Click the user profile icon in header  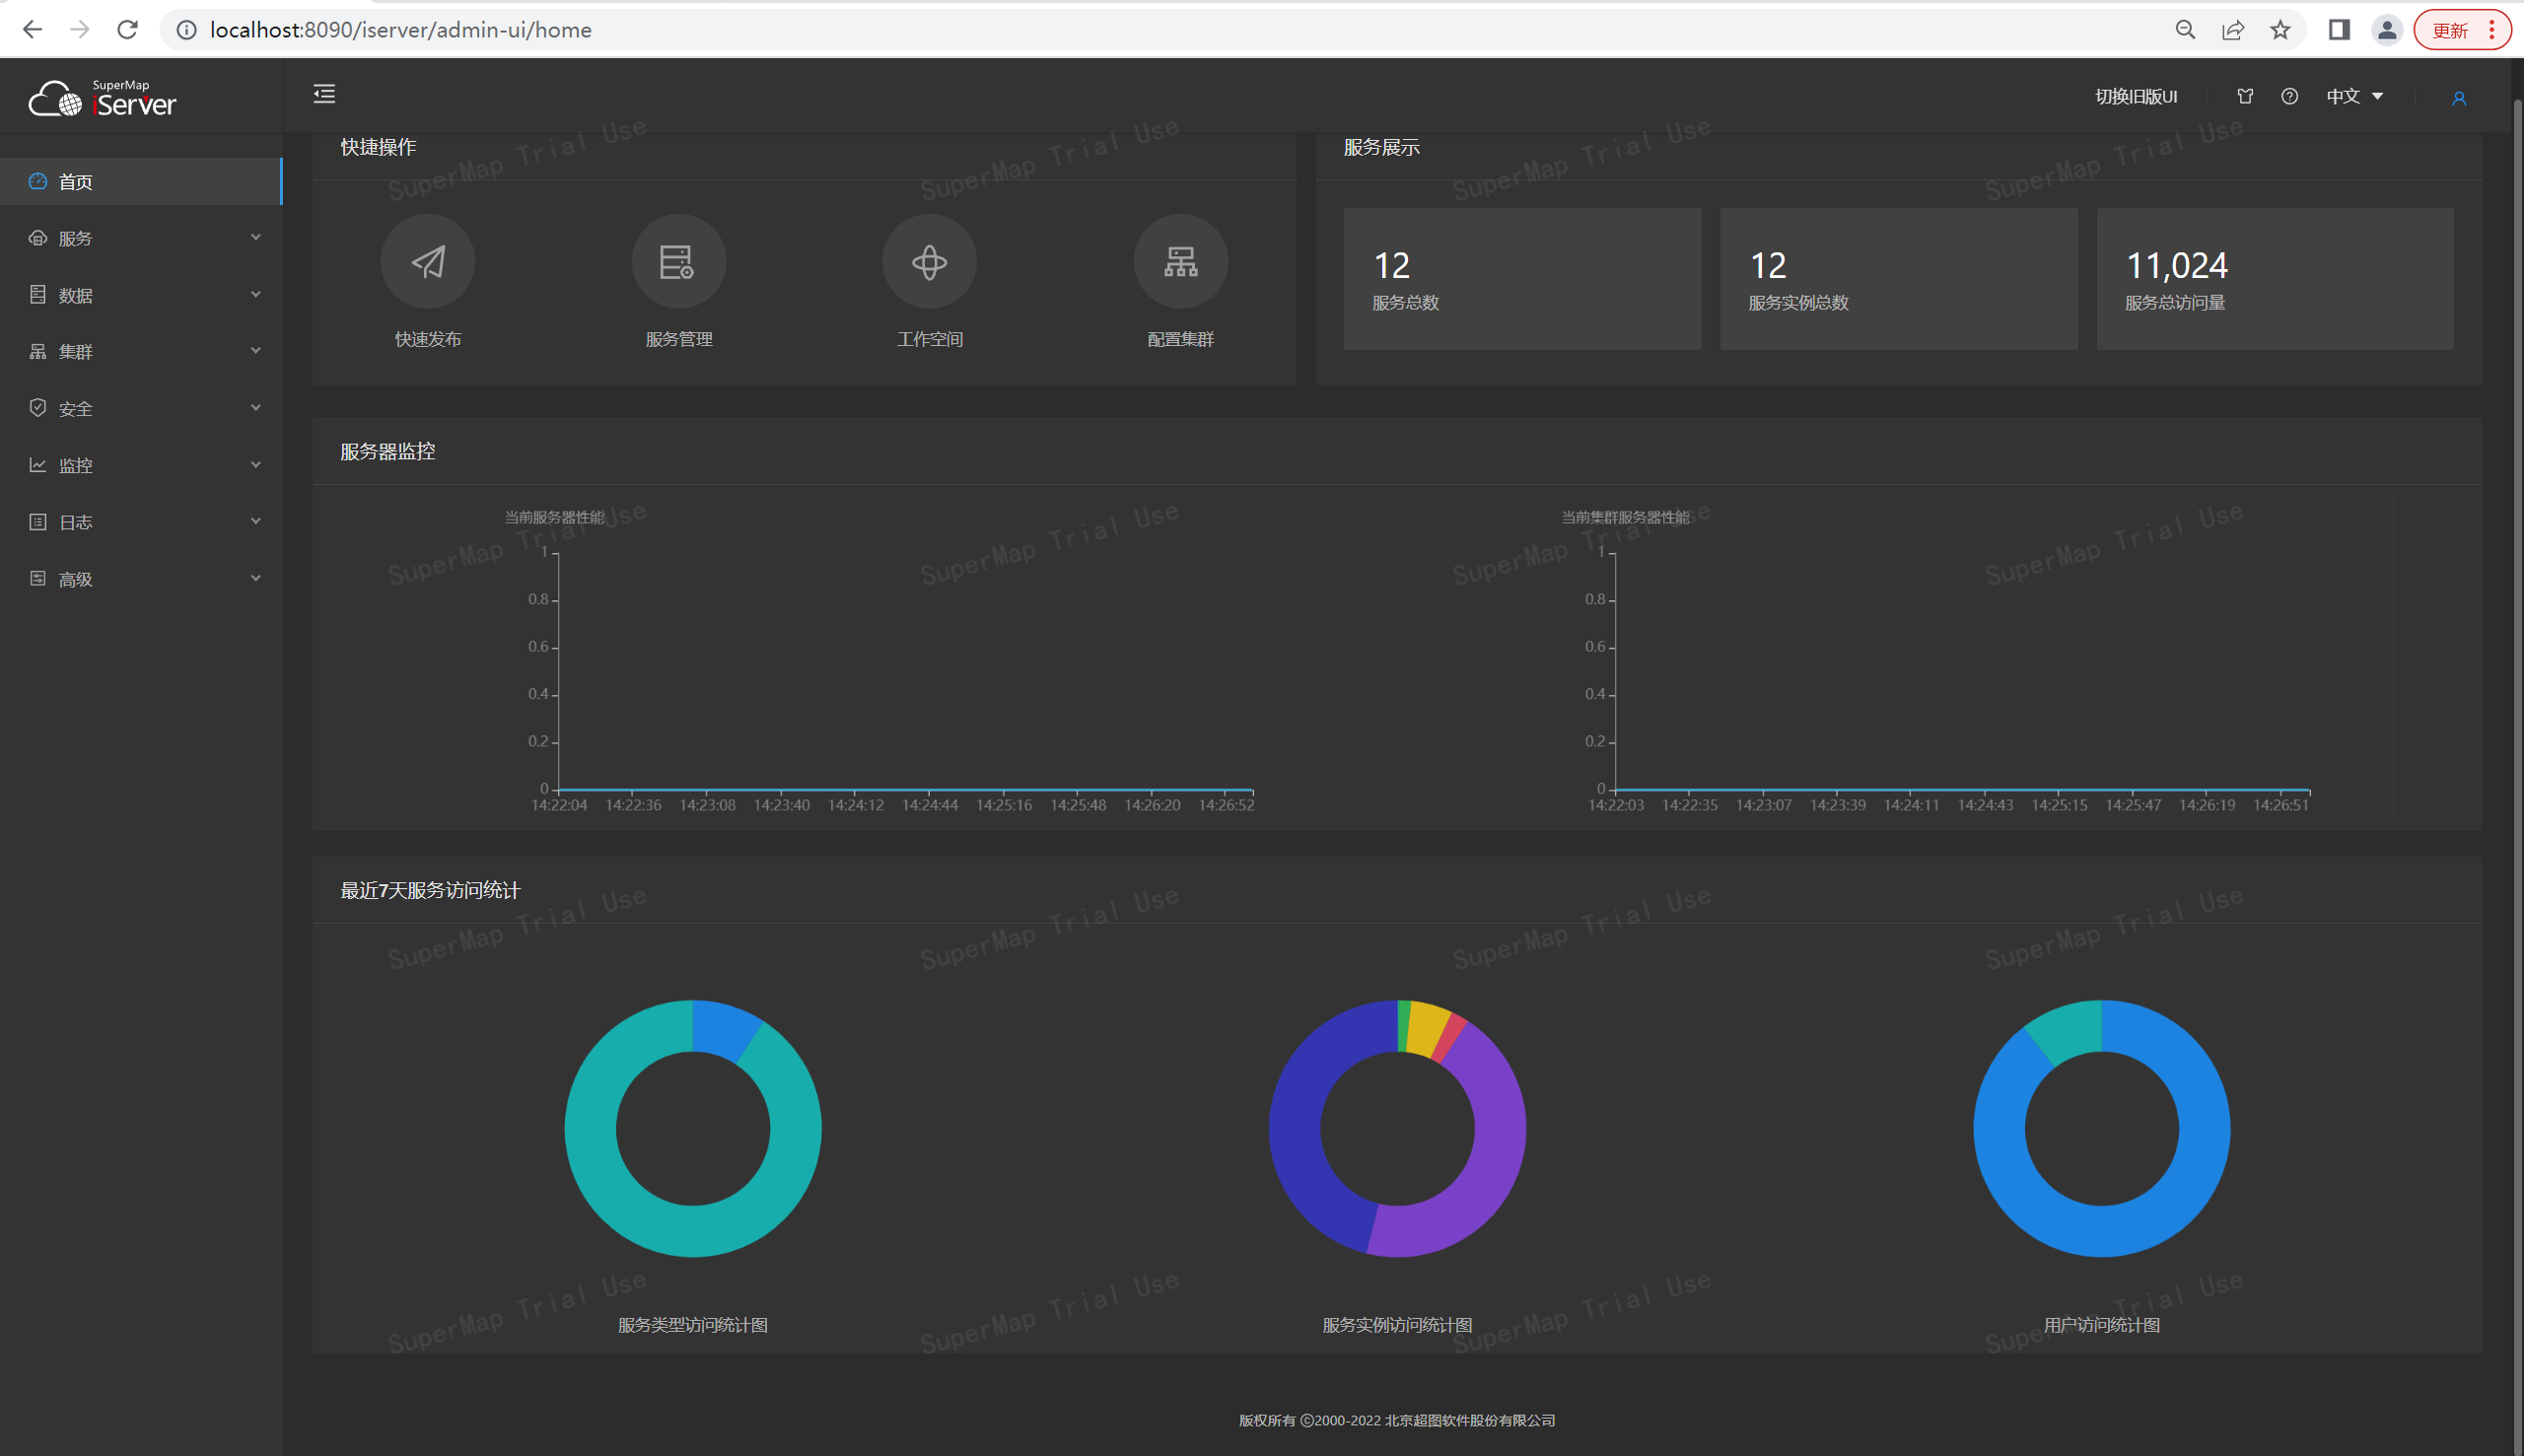(2458, 98)
